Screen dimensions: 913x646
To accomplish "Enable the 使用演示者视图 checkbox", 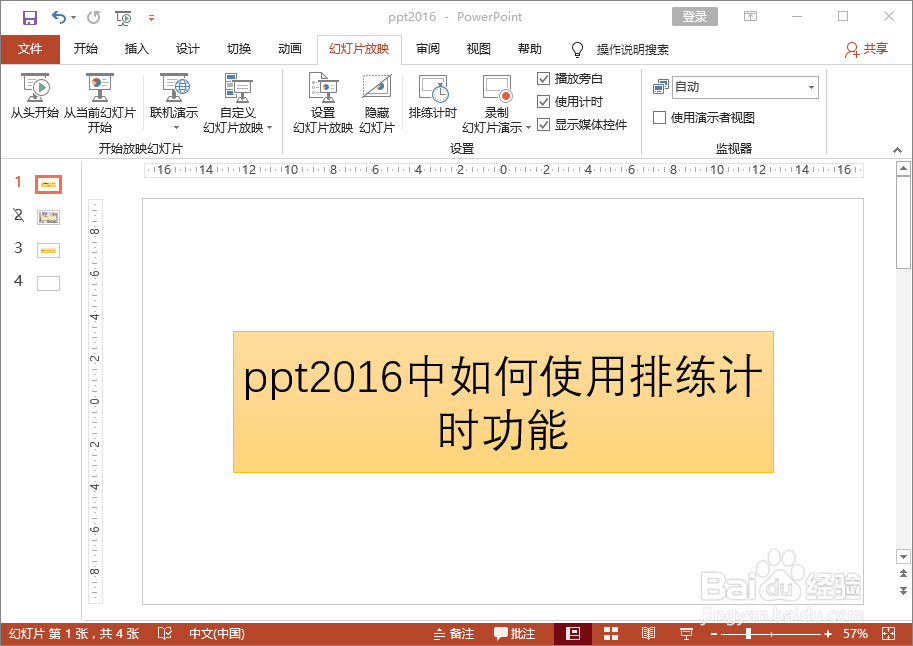I will pyautogui.click(x=660, y=118).
